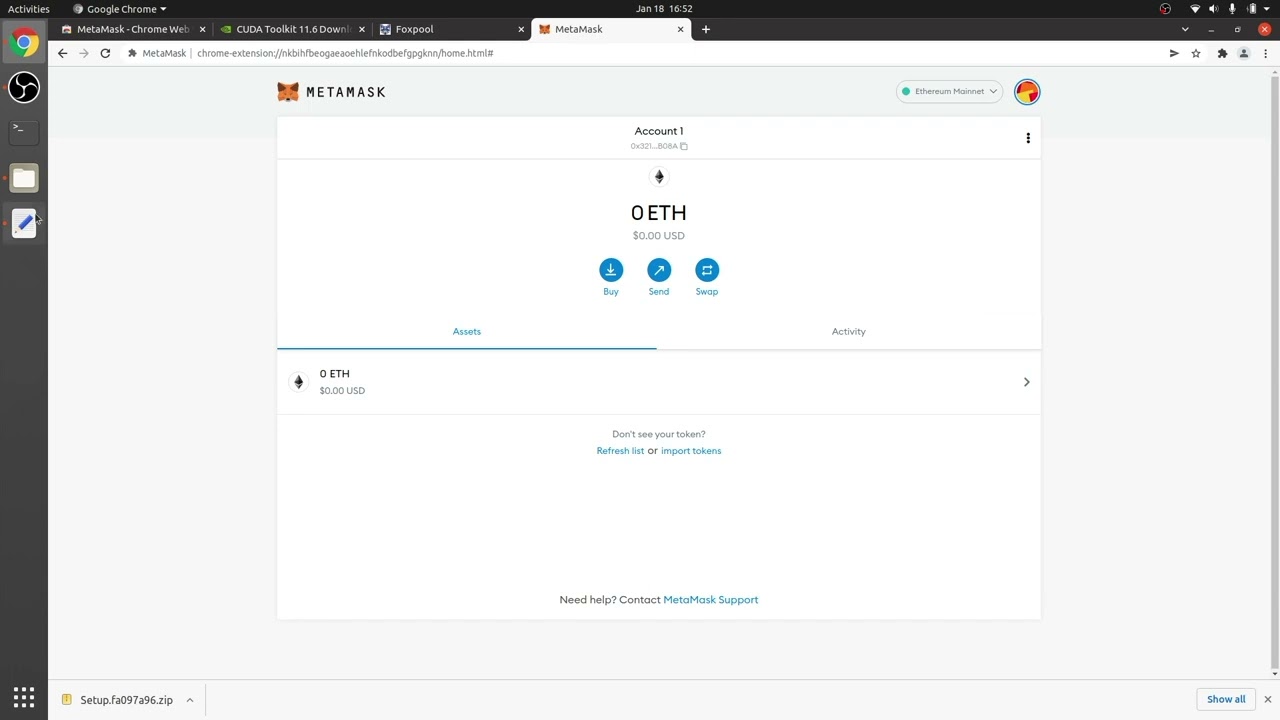The width and height of the screenshot is (1280, 720).
Task: Close the CUDA Toolkit tab
Action: pyautogui.click(x=362, y=29)
